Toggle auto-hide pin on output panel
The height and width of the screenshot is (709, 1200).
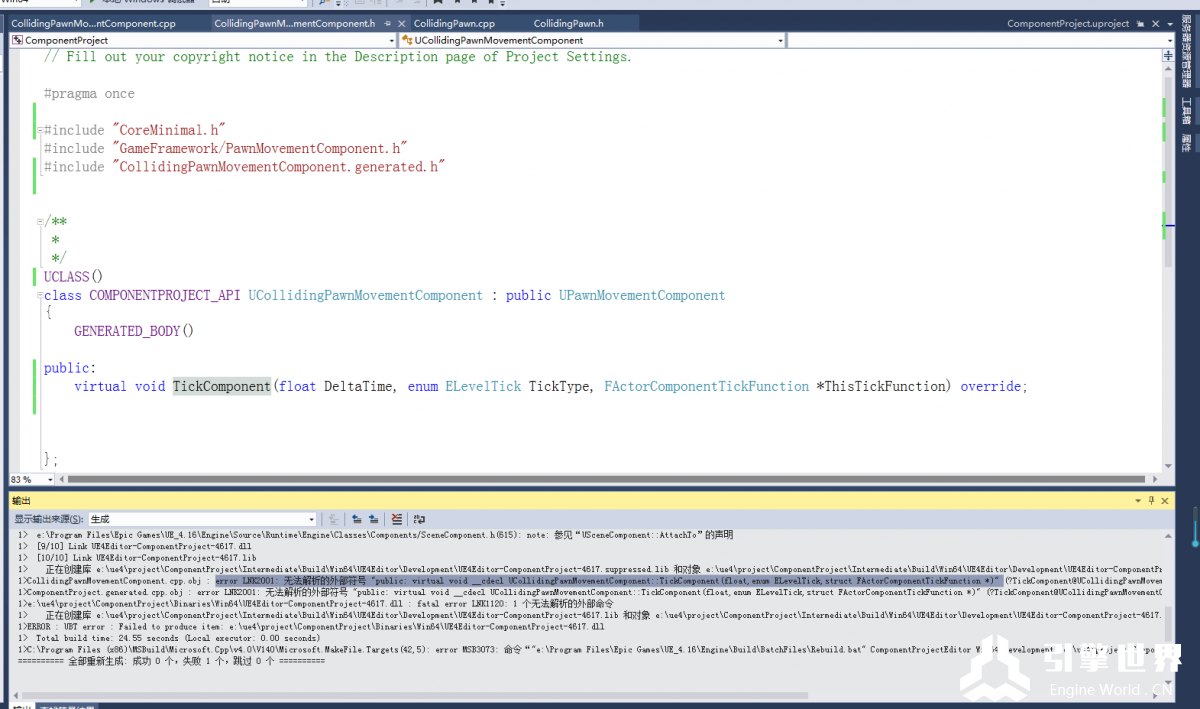coord(1152,500)
